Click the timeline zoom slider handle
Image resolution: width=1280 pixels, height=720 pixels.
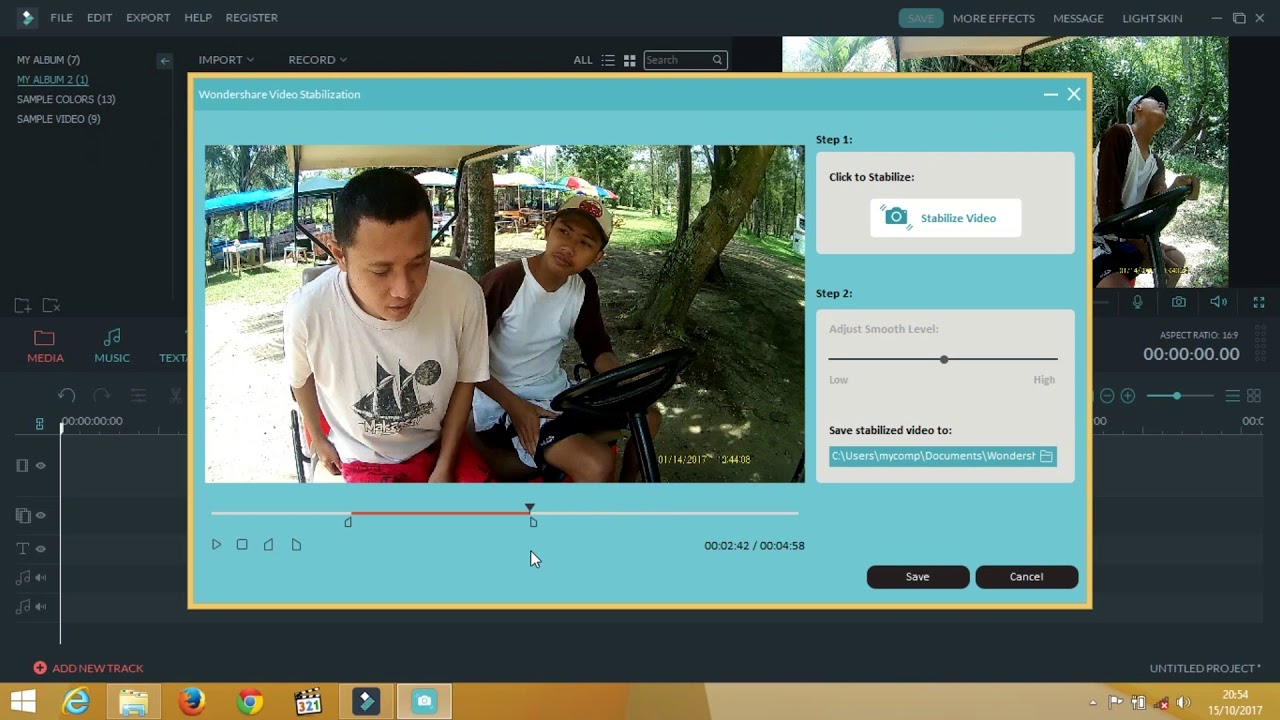point(1177,396)
